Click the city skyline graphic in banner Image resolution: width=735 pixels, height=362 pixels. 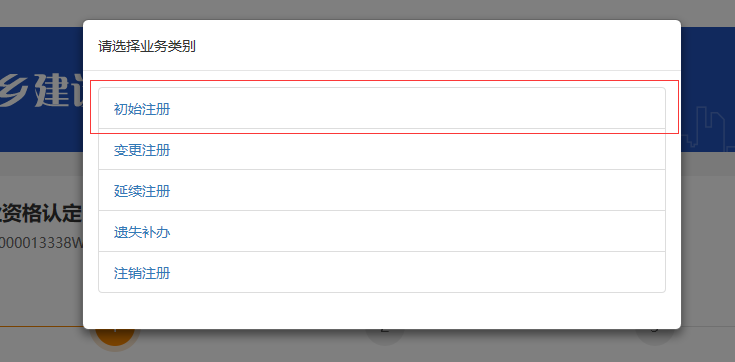point(708,129)
